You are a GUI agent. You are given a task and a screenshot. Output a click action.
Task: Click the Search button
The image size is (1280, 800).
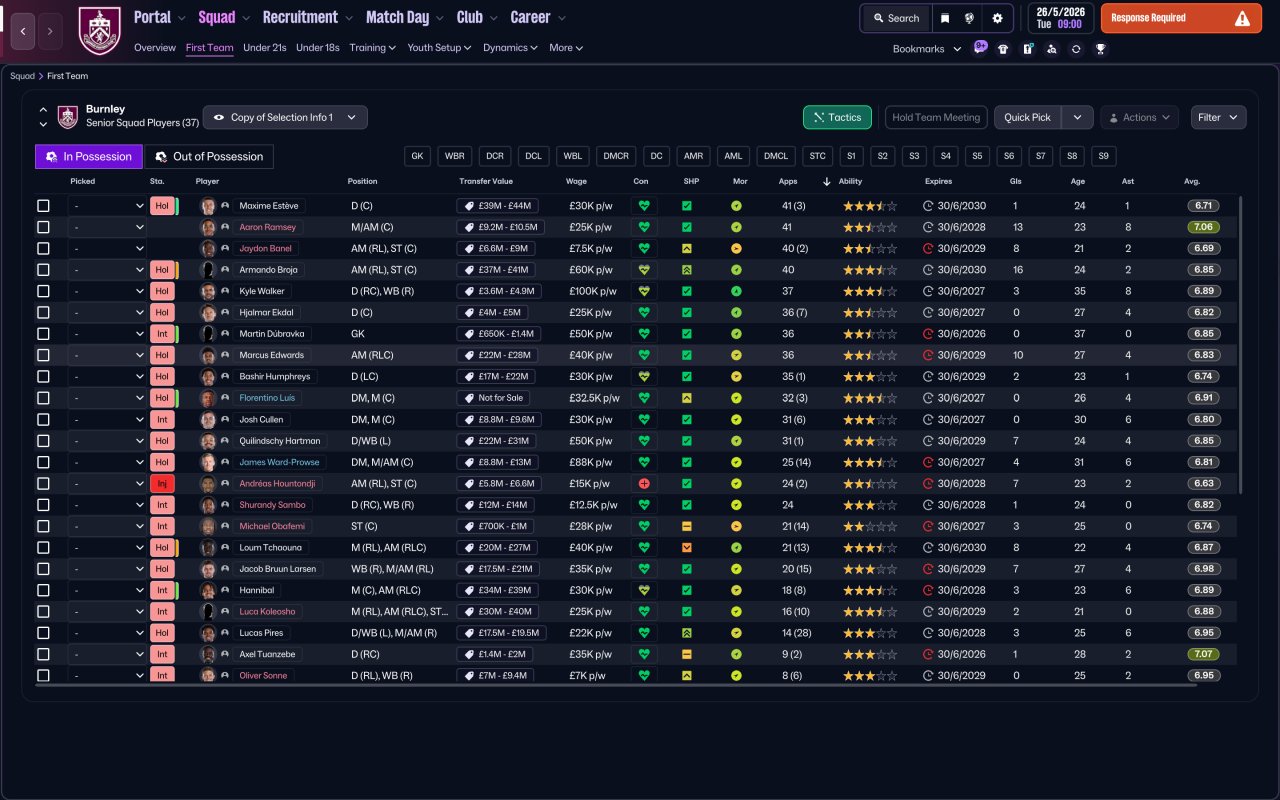pos(895,18)
